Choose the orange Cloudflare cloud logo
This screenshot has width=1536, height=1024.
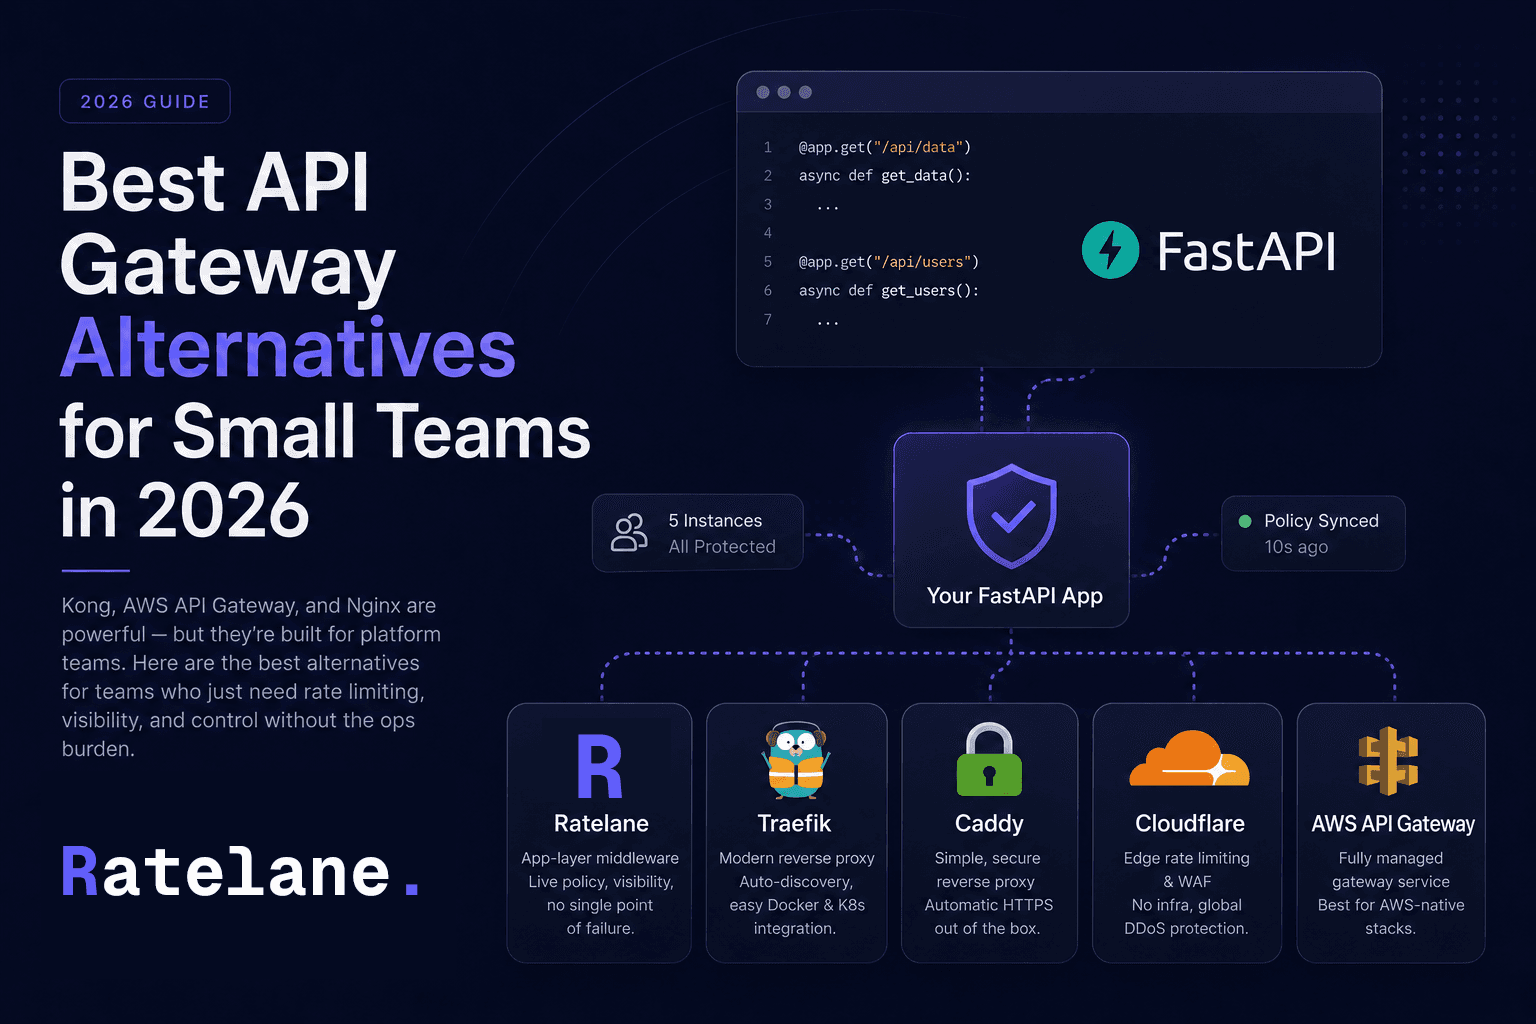click(1189, 759)
